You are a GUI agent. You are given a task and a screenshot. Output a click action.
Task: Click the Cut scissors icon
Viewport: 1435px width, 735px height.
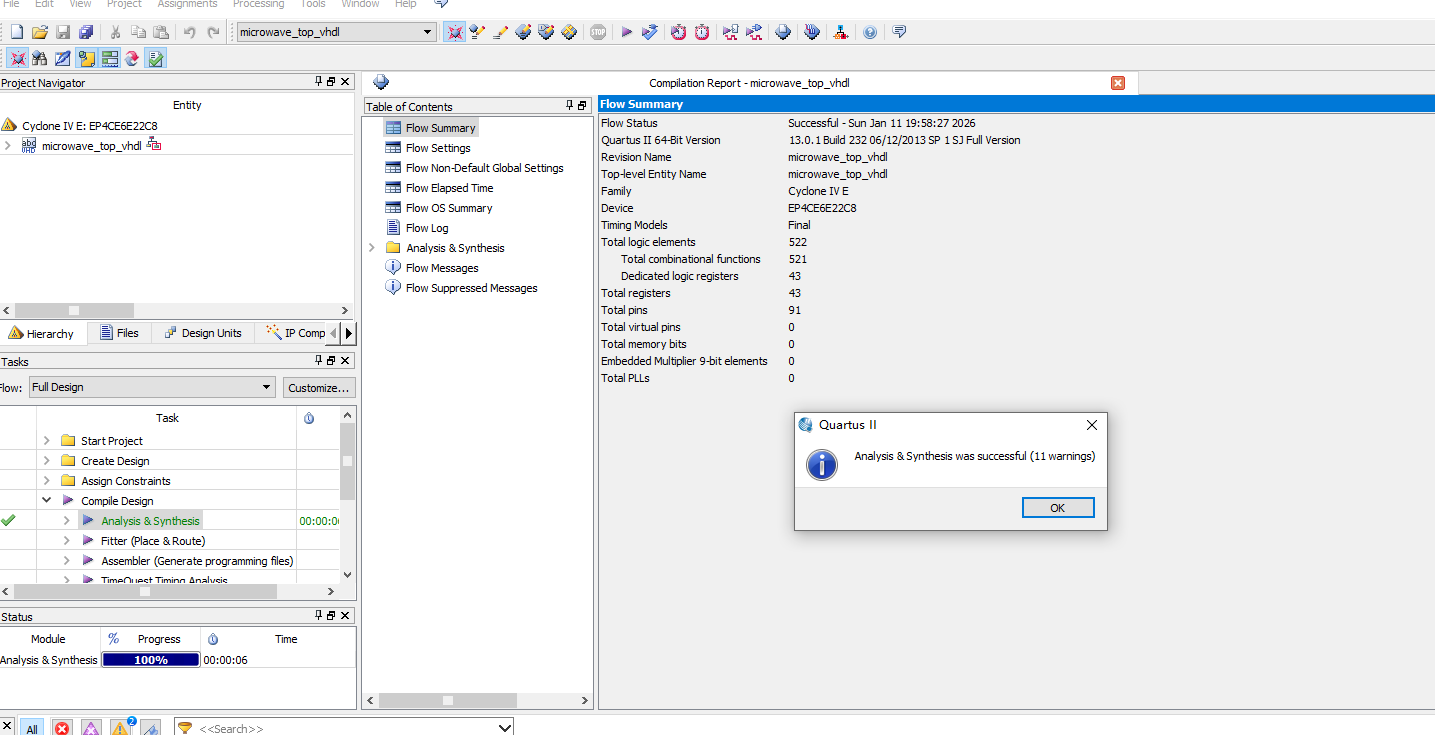tap(115, 32)
